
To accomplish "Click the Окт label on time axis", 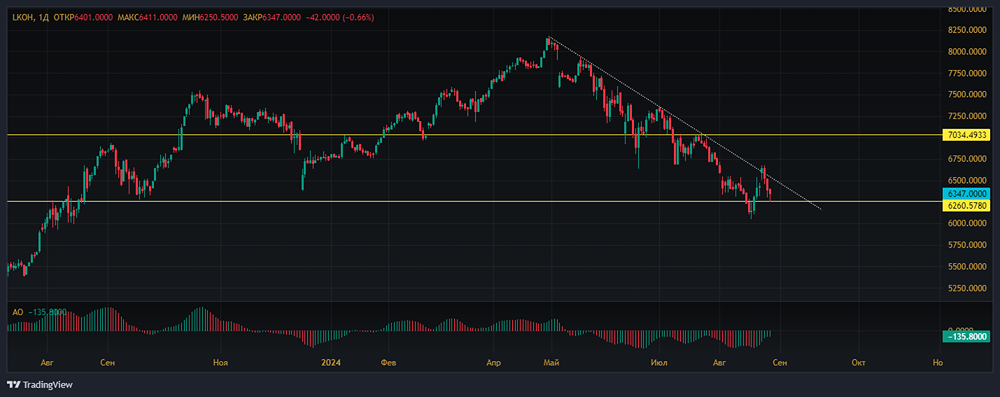I will (858, 363).
